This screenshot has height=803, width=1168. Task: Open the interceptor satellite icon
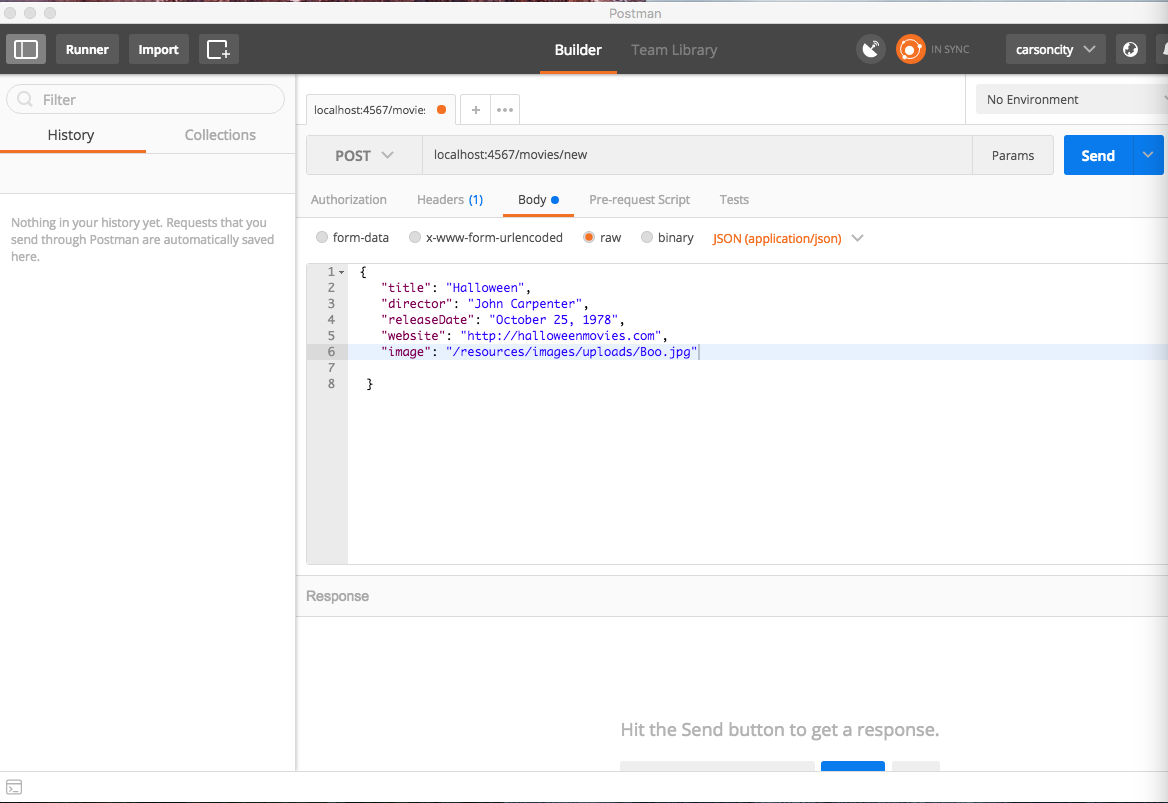click(871, 49)
